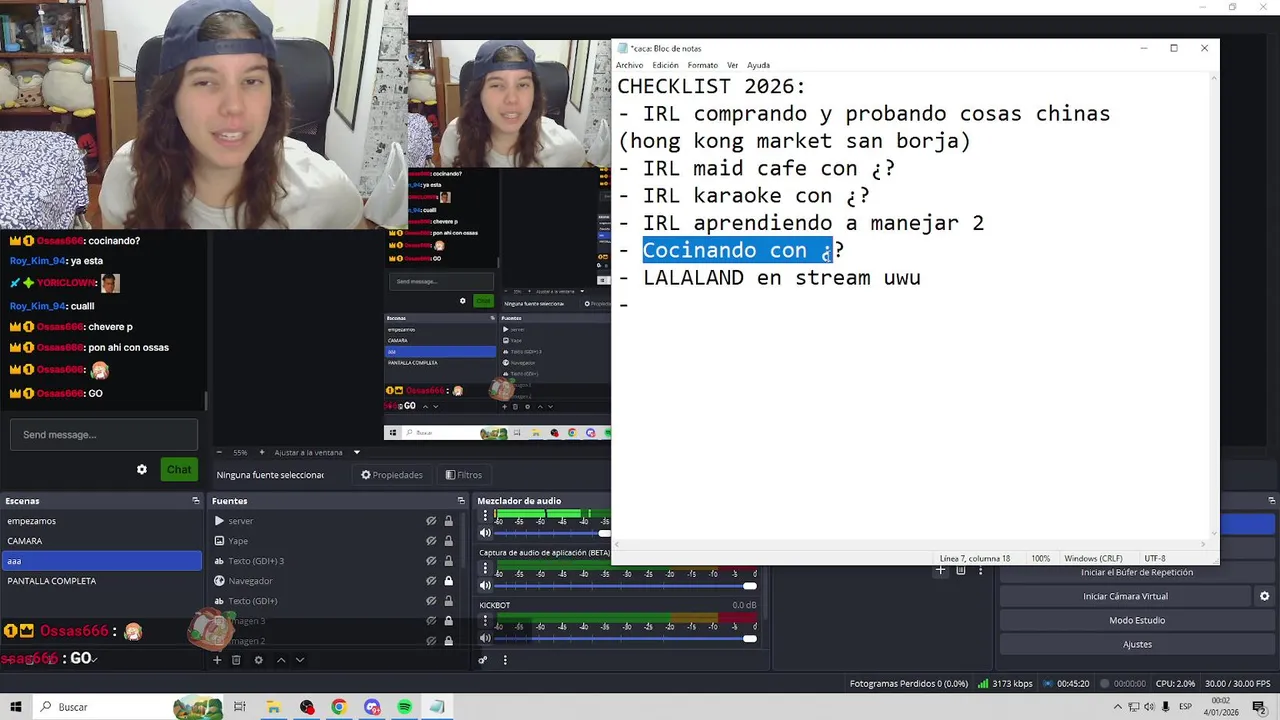Click the green Chat send button

(x=179, y=469)
